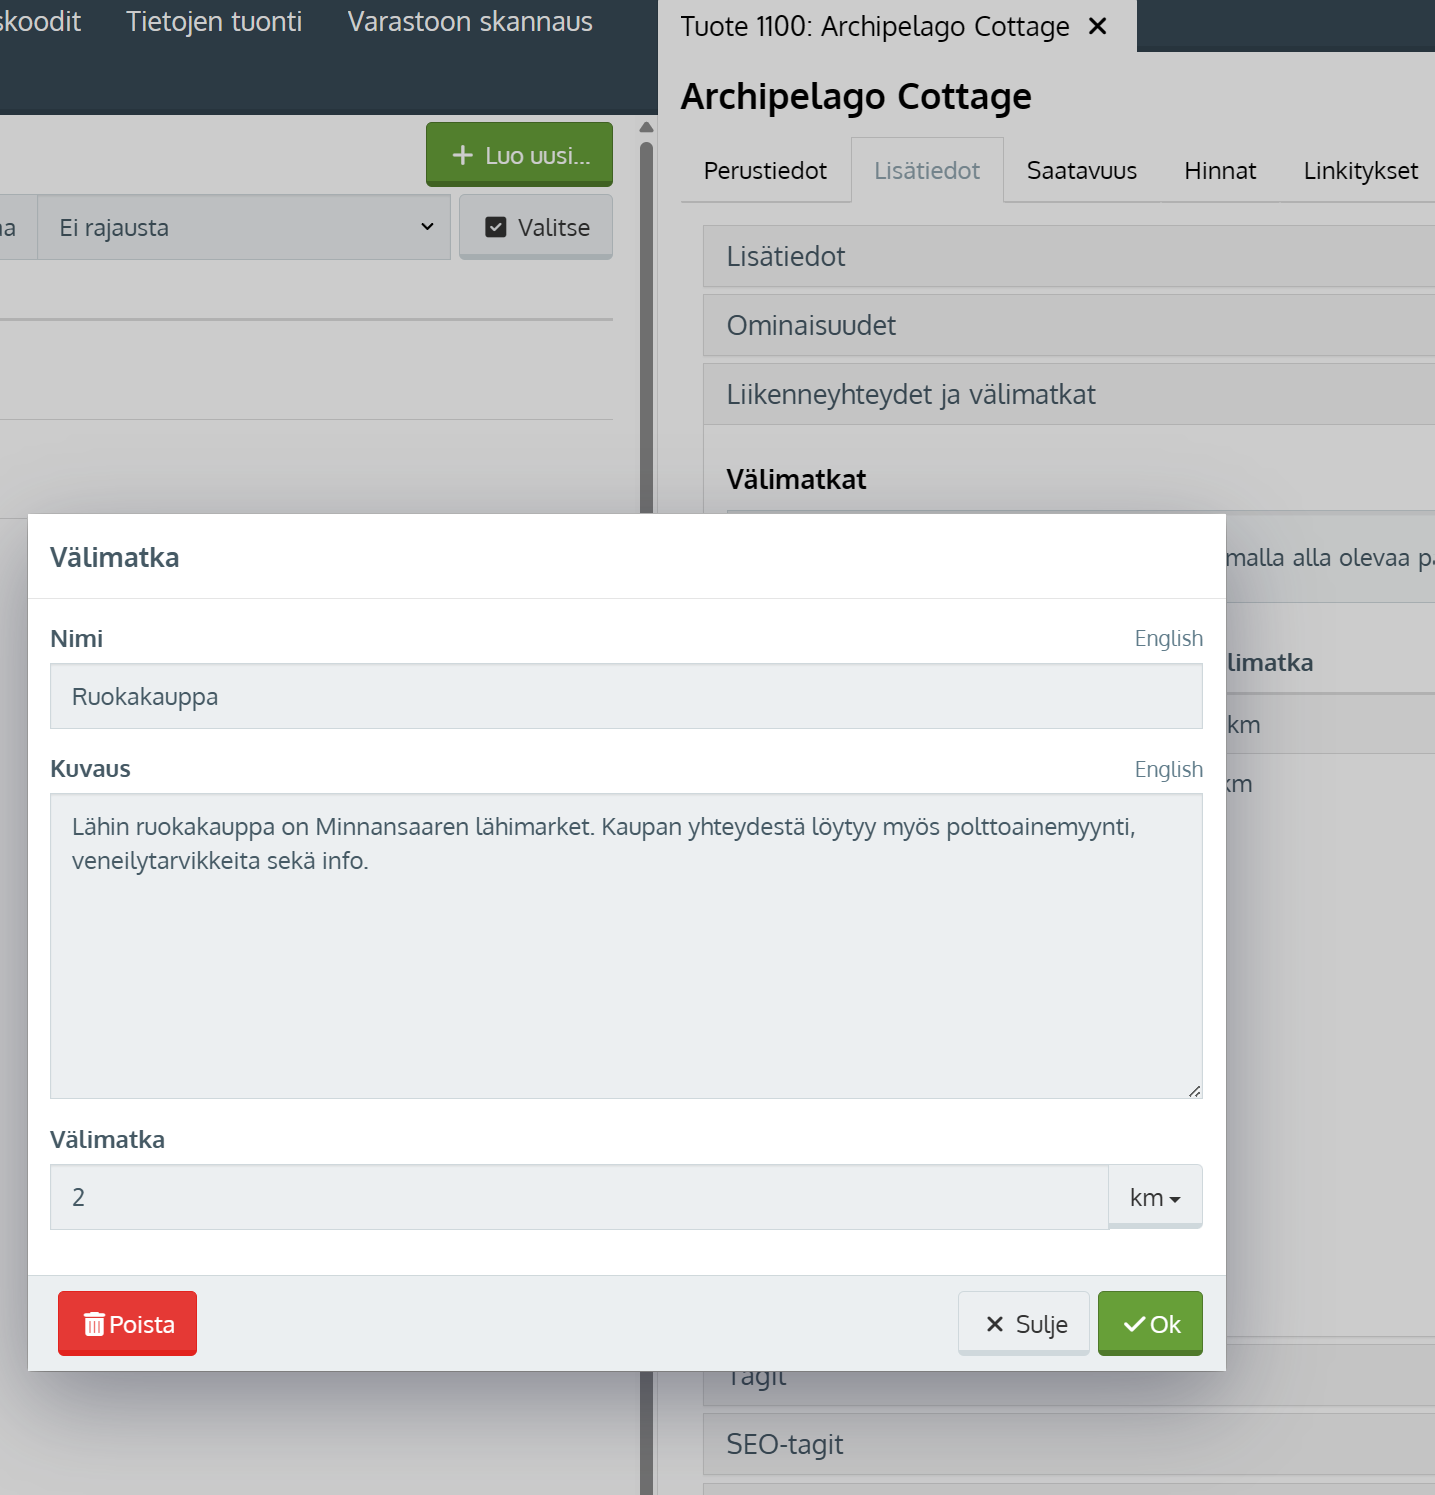
Task: Click the Kuvaus description text area
Action: click(x=626, y=946)
